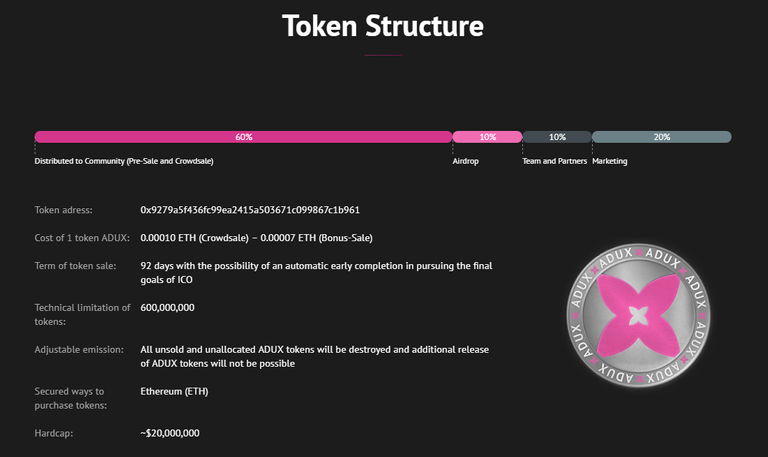Click the adjustable emission description text
This screenshot has height=457, width=768.
(316, 356)
